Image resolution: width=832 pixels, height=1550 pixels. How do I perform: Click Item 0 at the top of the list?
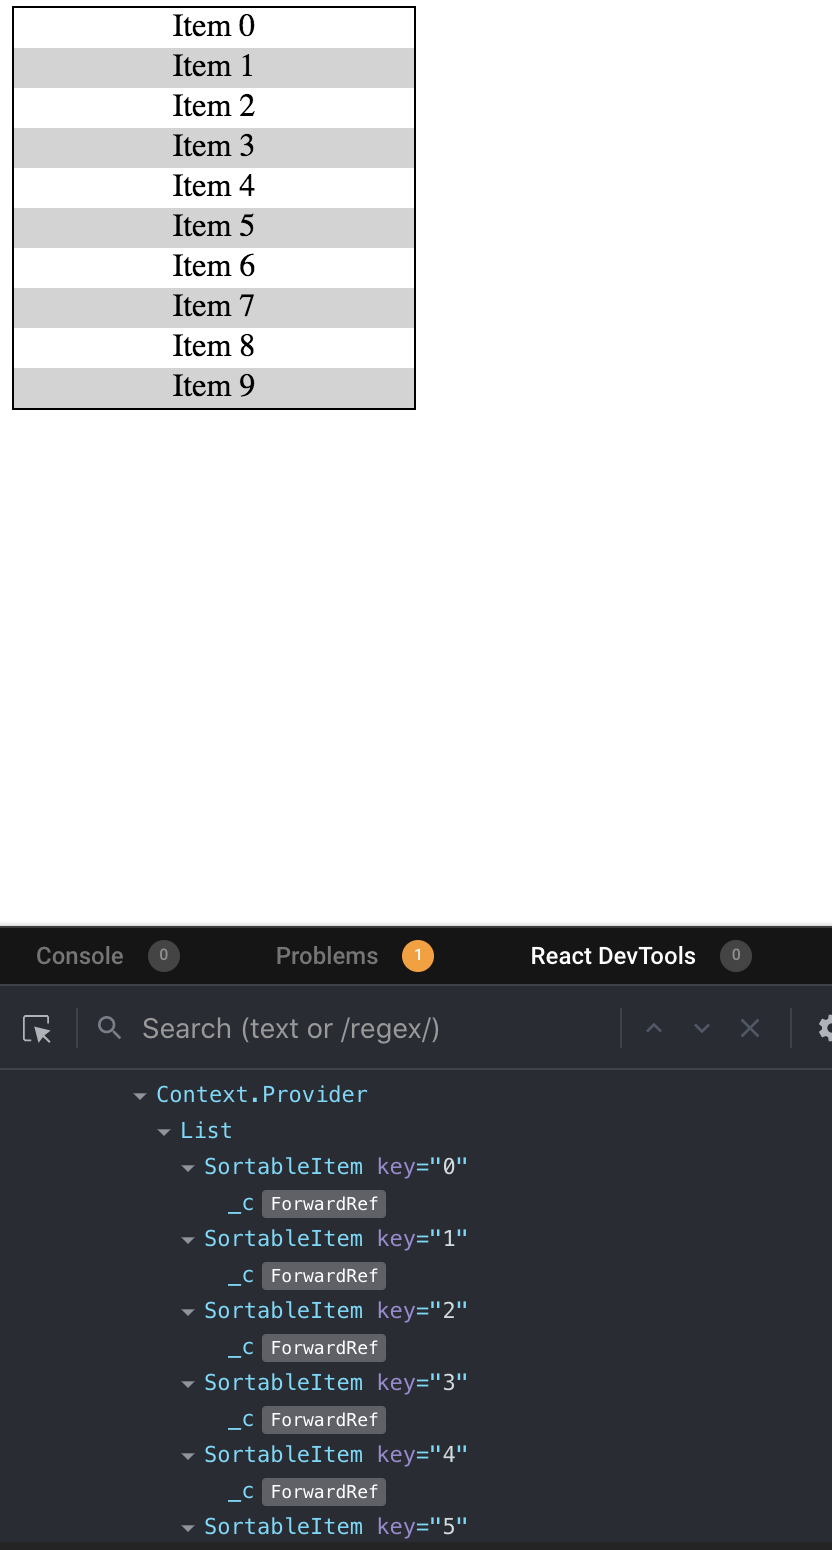[x=213, y=27]
